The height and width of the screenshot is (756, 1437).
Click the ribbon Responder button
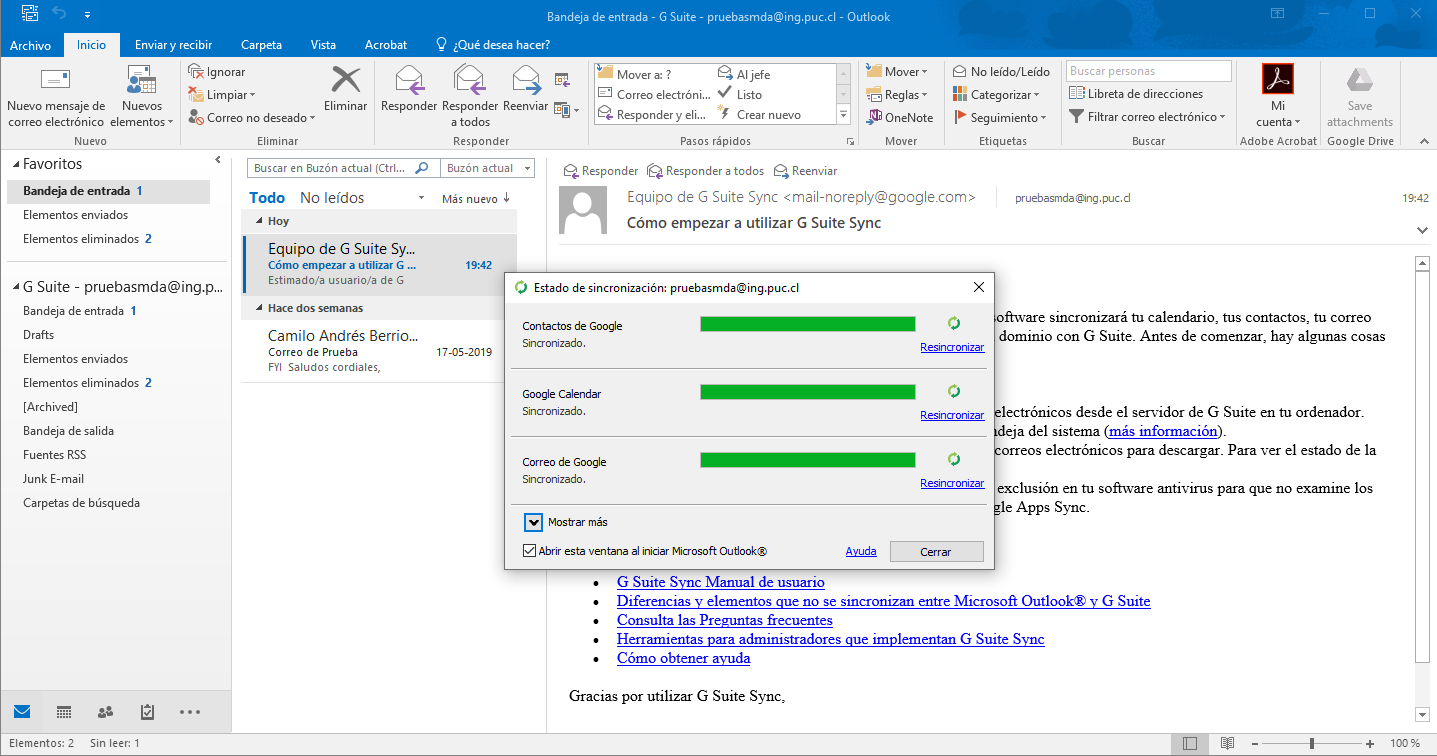pyautogui.click(x=409, y=90)
